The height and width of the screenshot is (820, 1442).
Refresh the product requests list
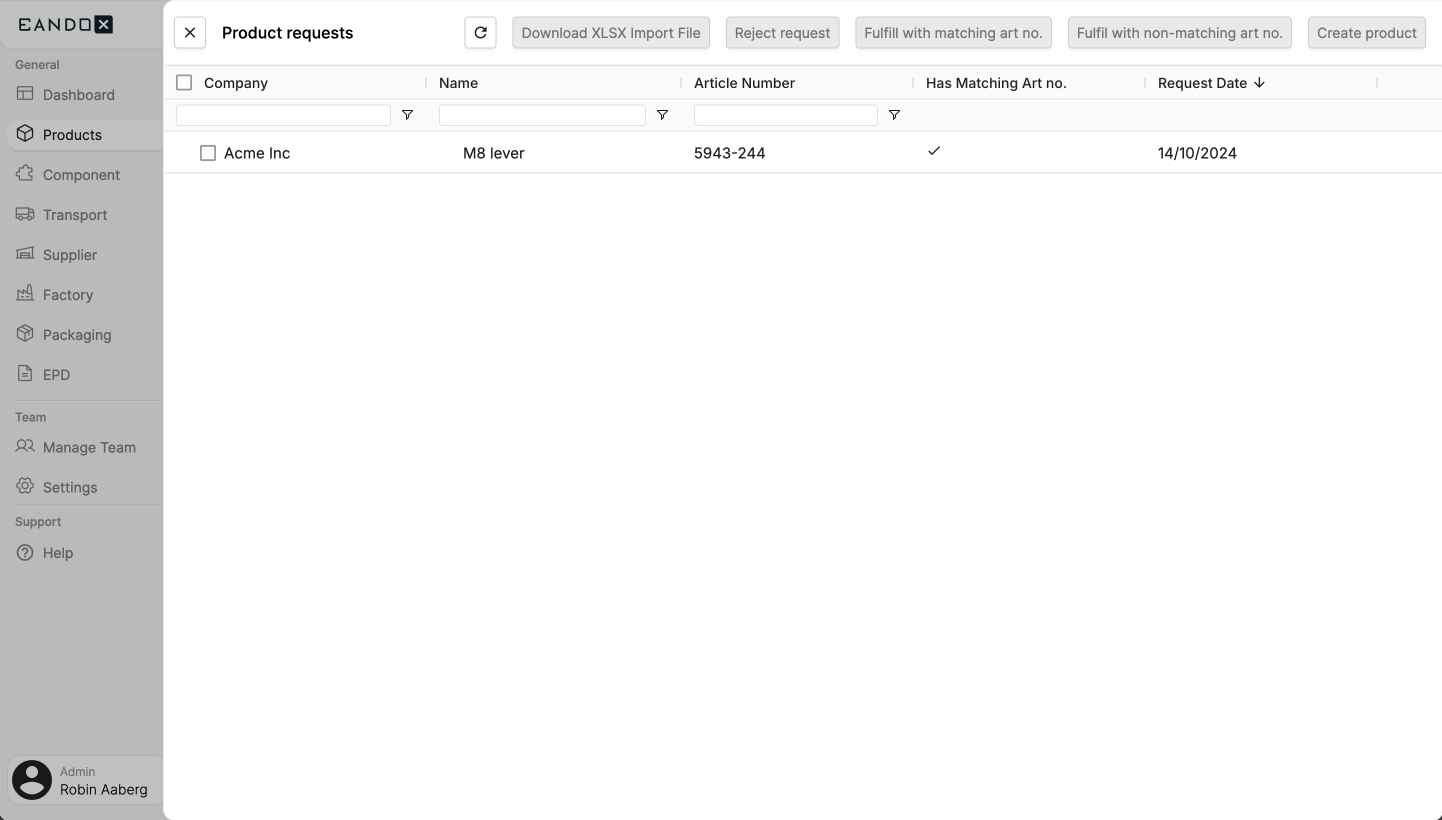(480, 32)
